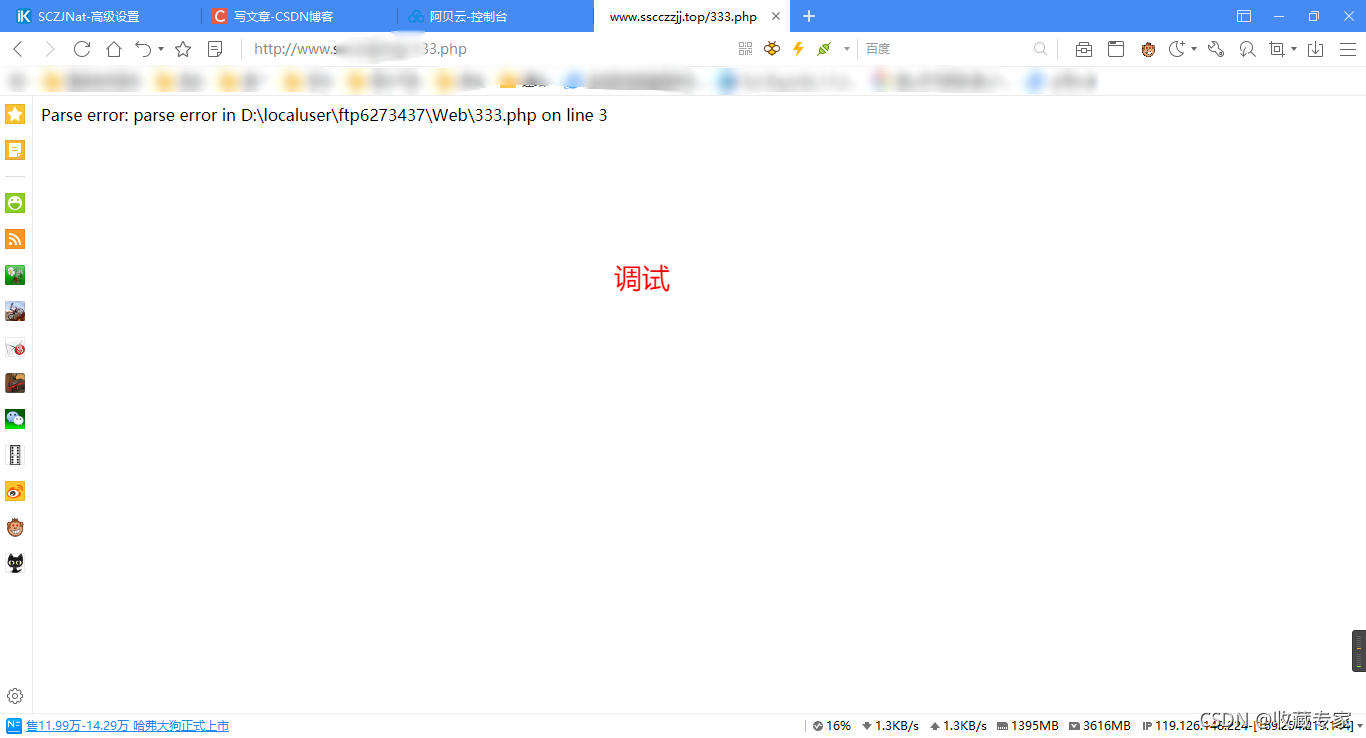Open developer tools wrench icon
This screenshot has height=738, width=1366.
coord(1216,49)
